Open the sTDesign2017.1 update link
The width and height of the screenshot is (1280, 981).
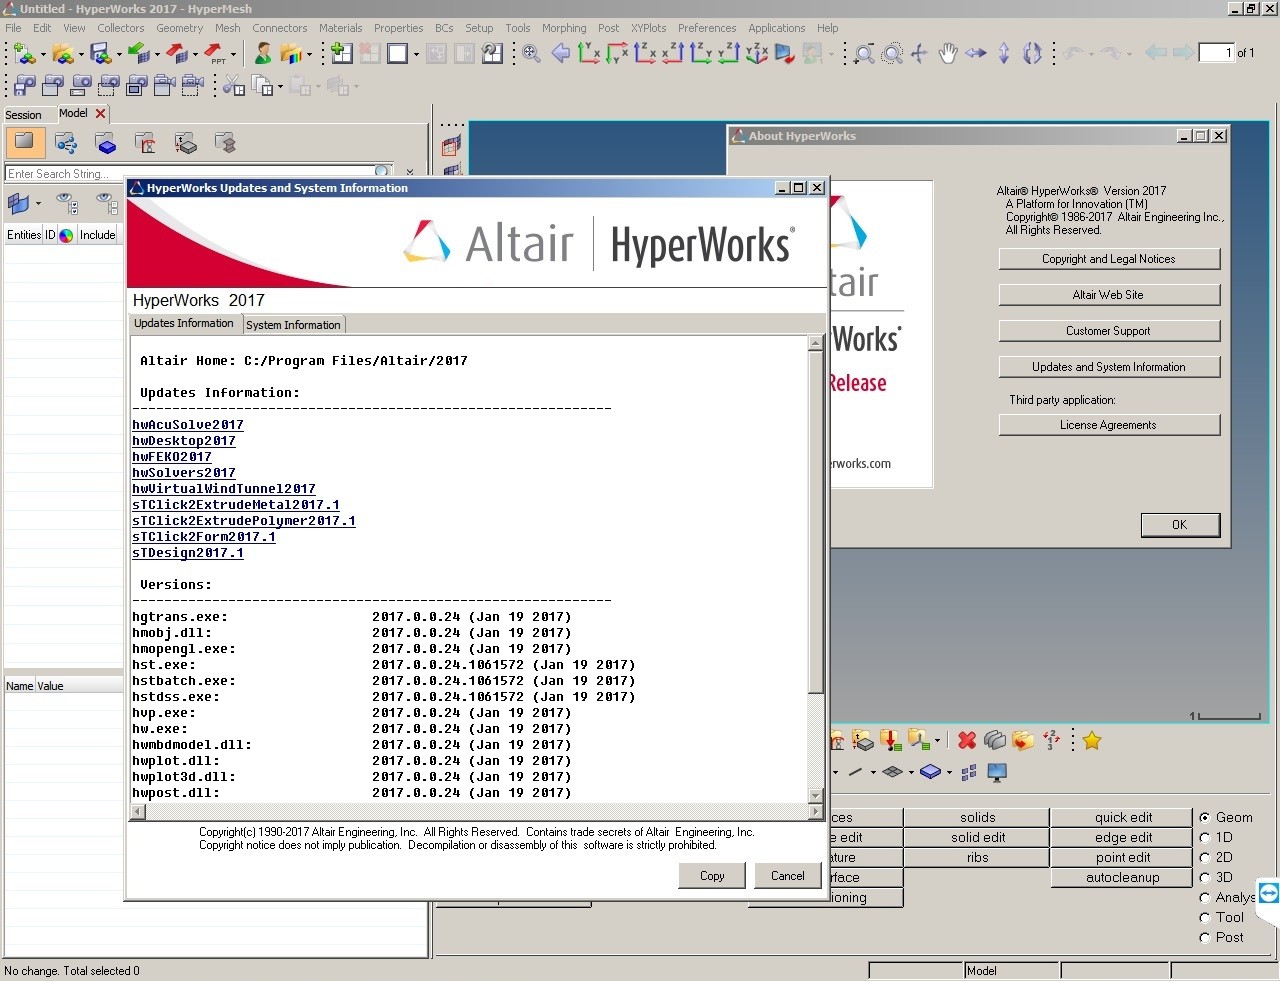click(x=188, y=553)
